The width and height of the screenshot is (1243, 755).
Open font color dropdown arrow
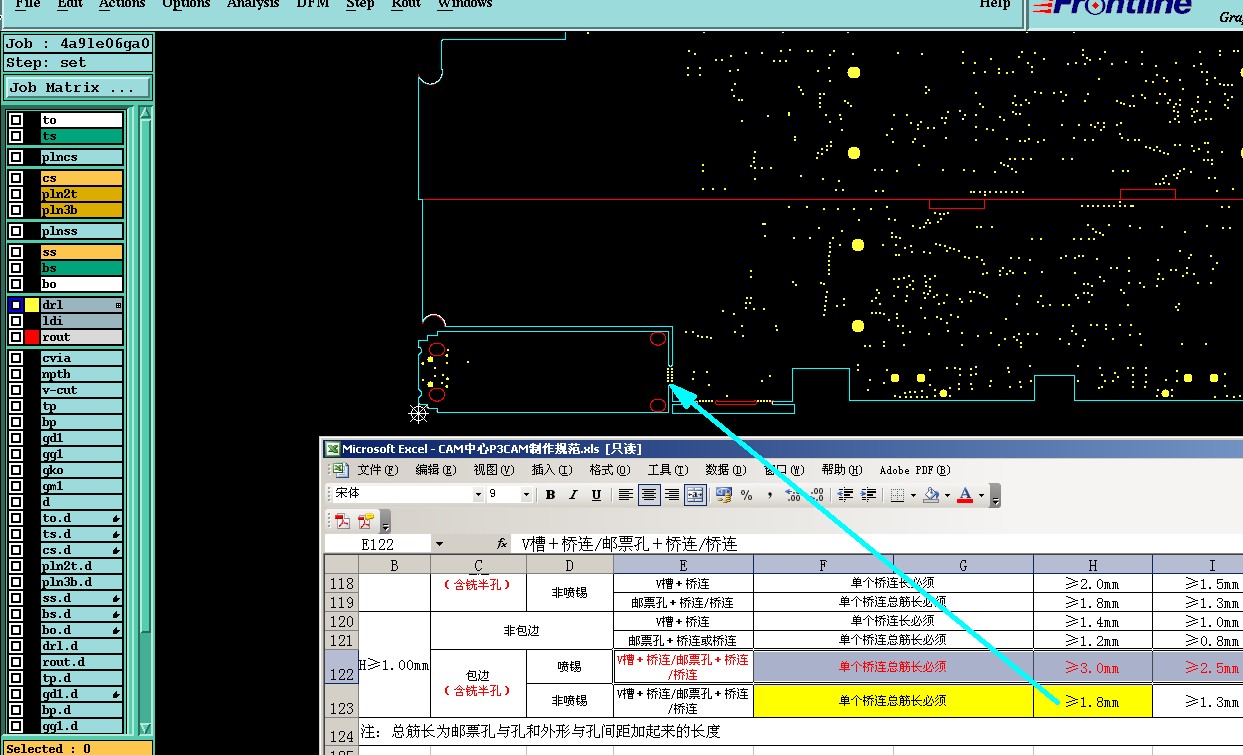click(x=981, y=495)
